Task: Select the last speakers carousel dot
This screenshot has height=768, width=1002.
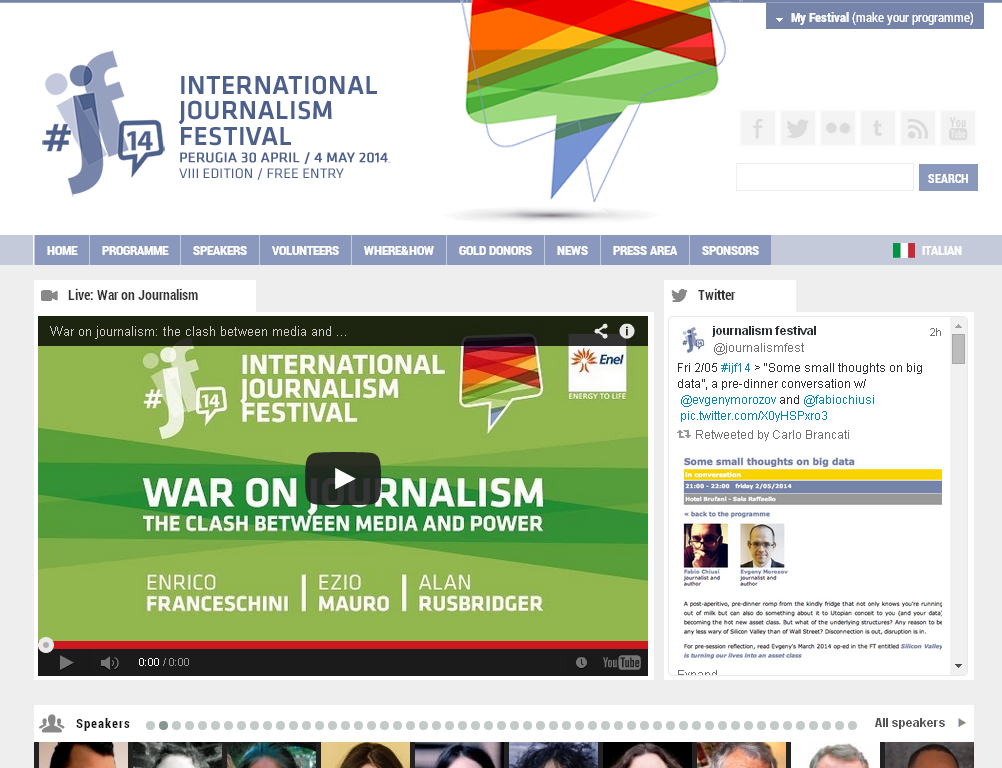Action: 852,725
